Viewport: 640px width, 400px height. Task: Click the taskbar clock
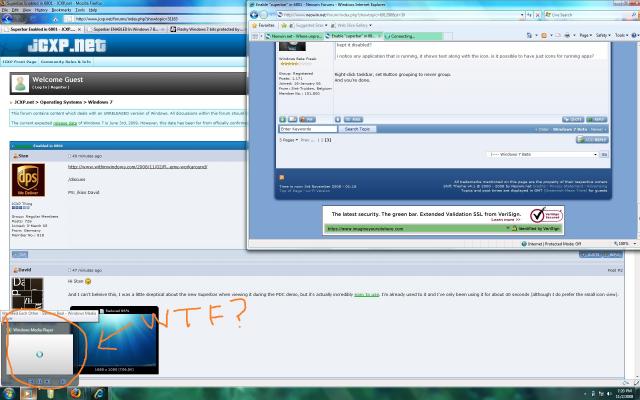pos(623,394)
